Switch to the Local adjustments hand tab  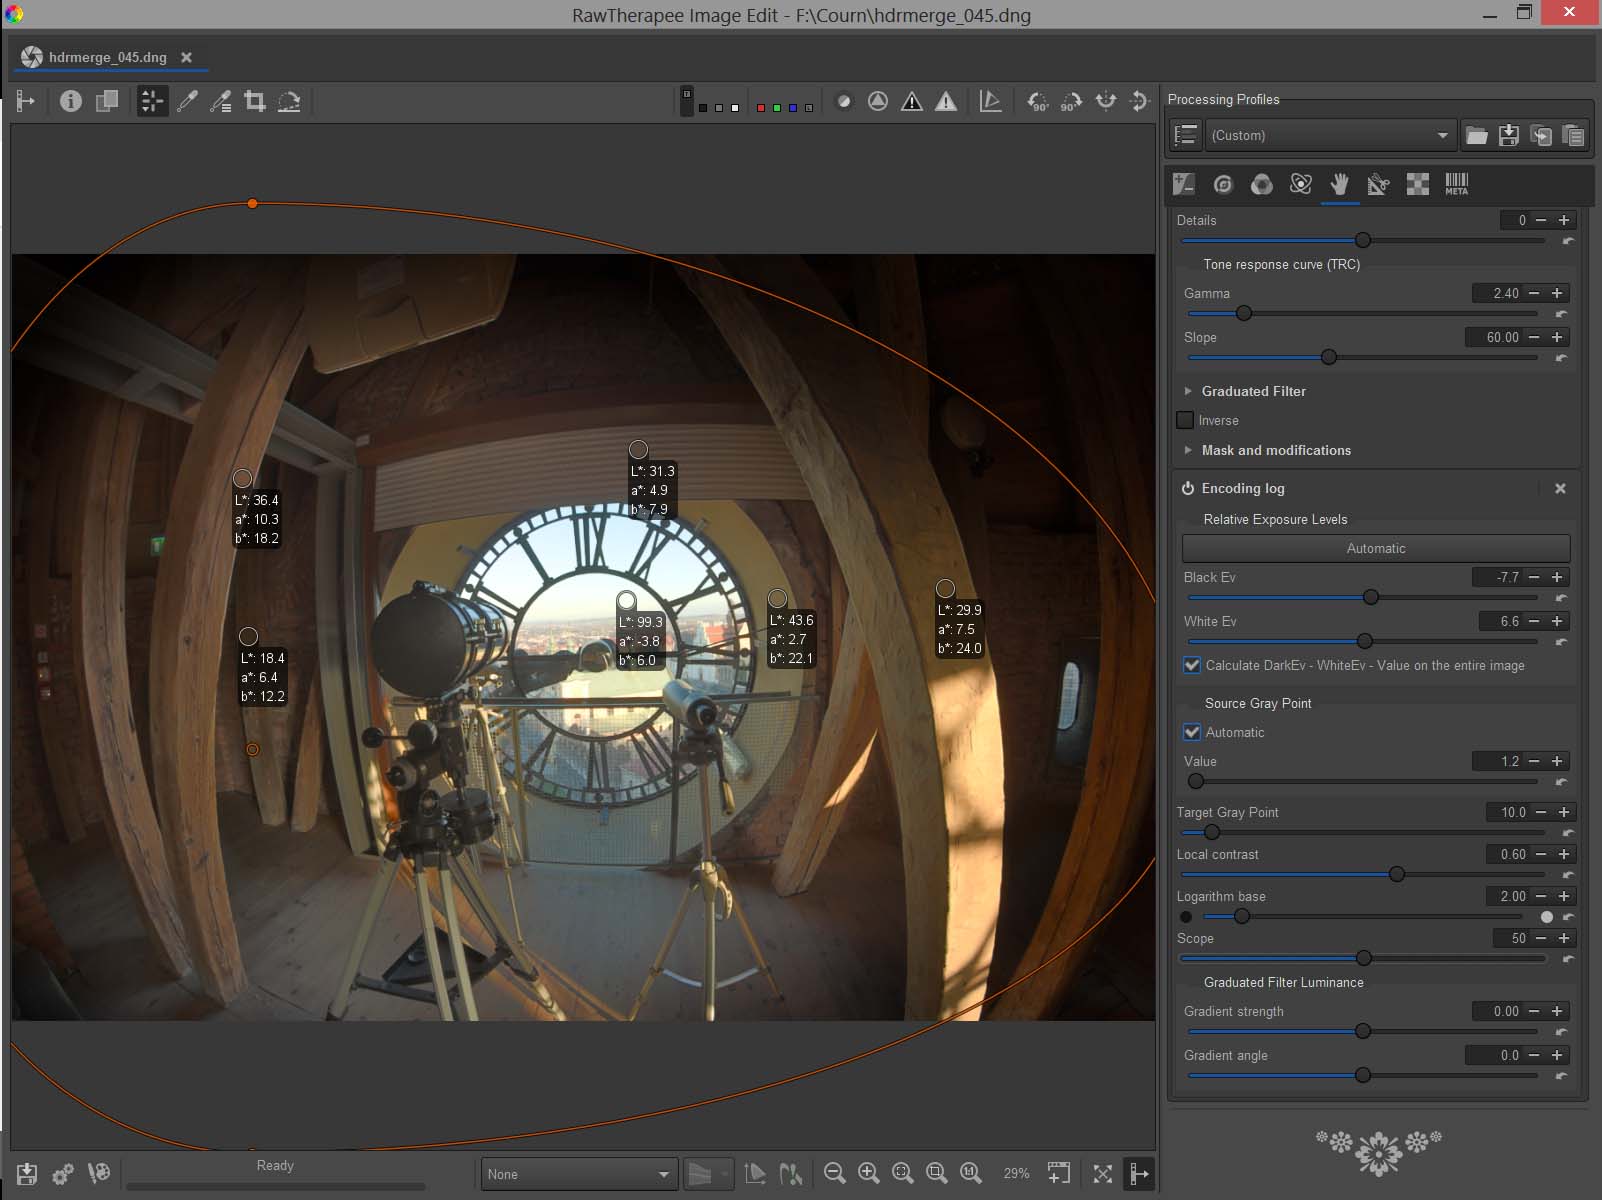1339,184
